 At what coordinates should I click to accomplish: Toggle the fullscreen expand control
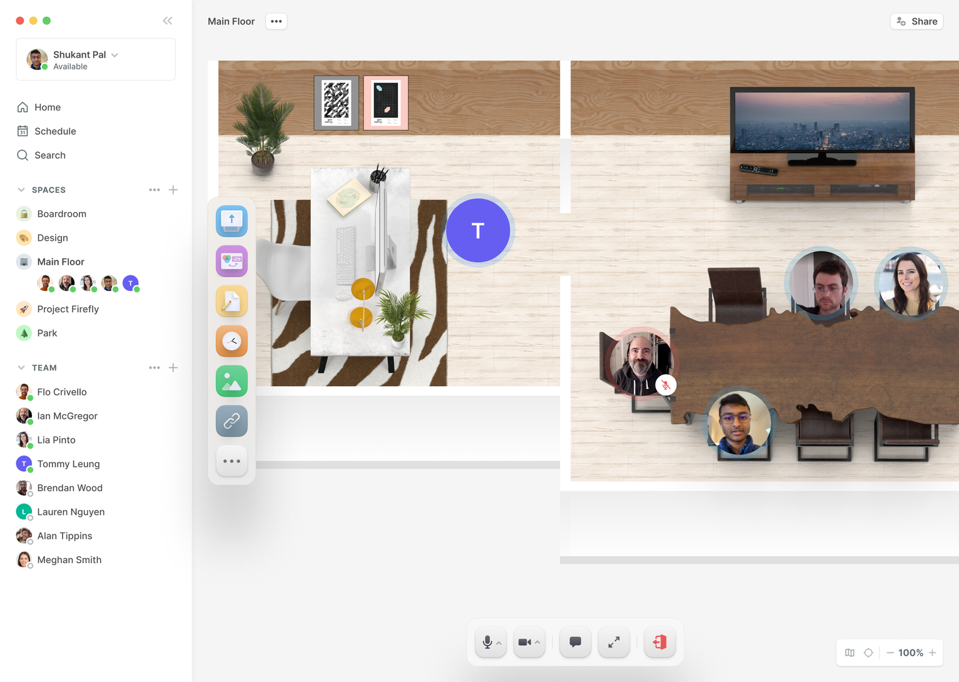pos(614,642)
